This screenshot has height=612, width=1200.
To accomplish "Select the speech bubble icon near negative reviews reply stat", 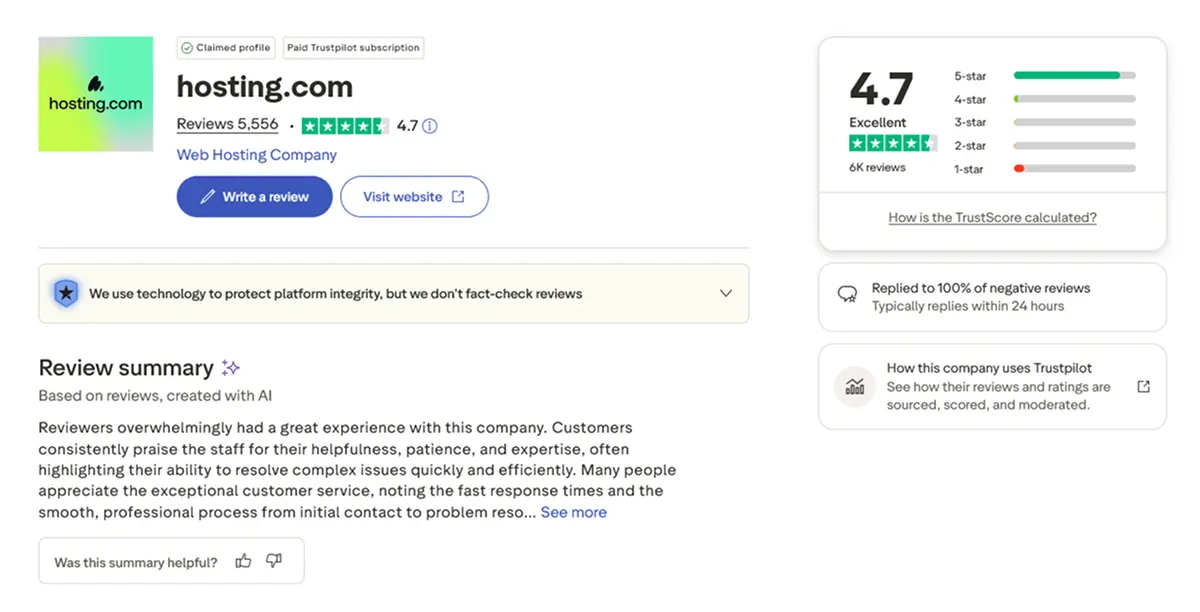I will click(x=848, y=294).
